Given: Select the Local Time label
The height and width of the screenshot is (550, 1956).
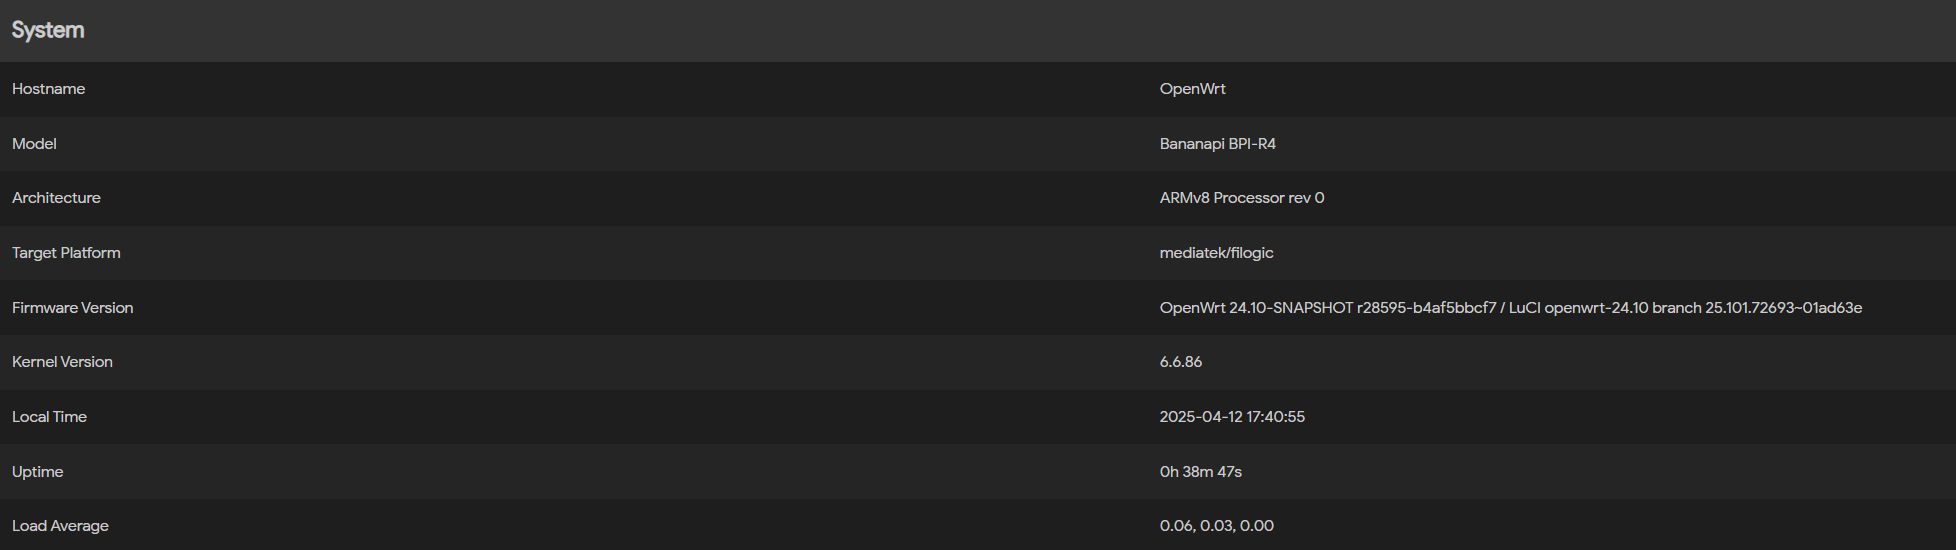Looking at the screenshot, I should point(49,417).
